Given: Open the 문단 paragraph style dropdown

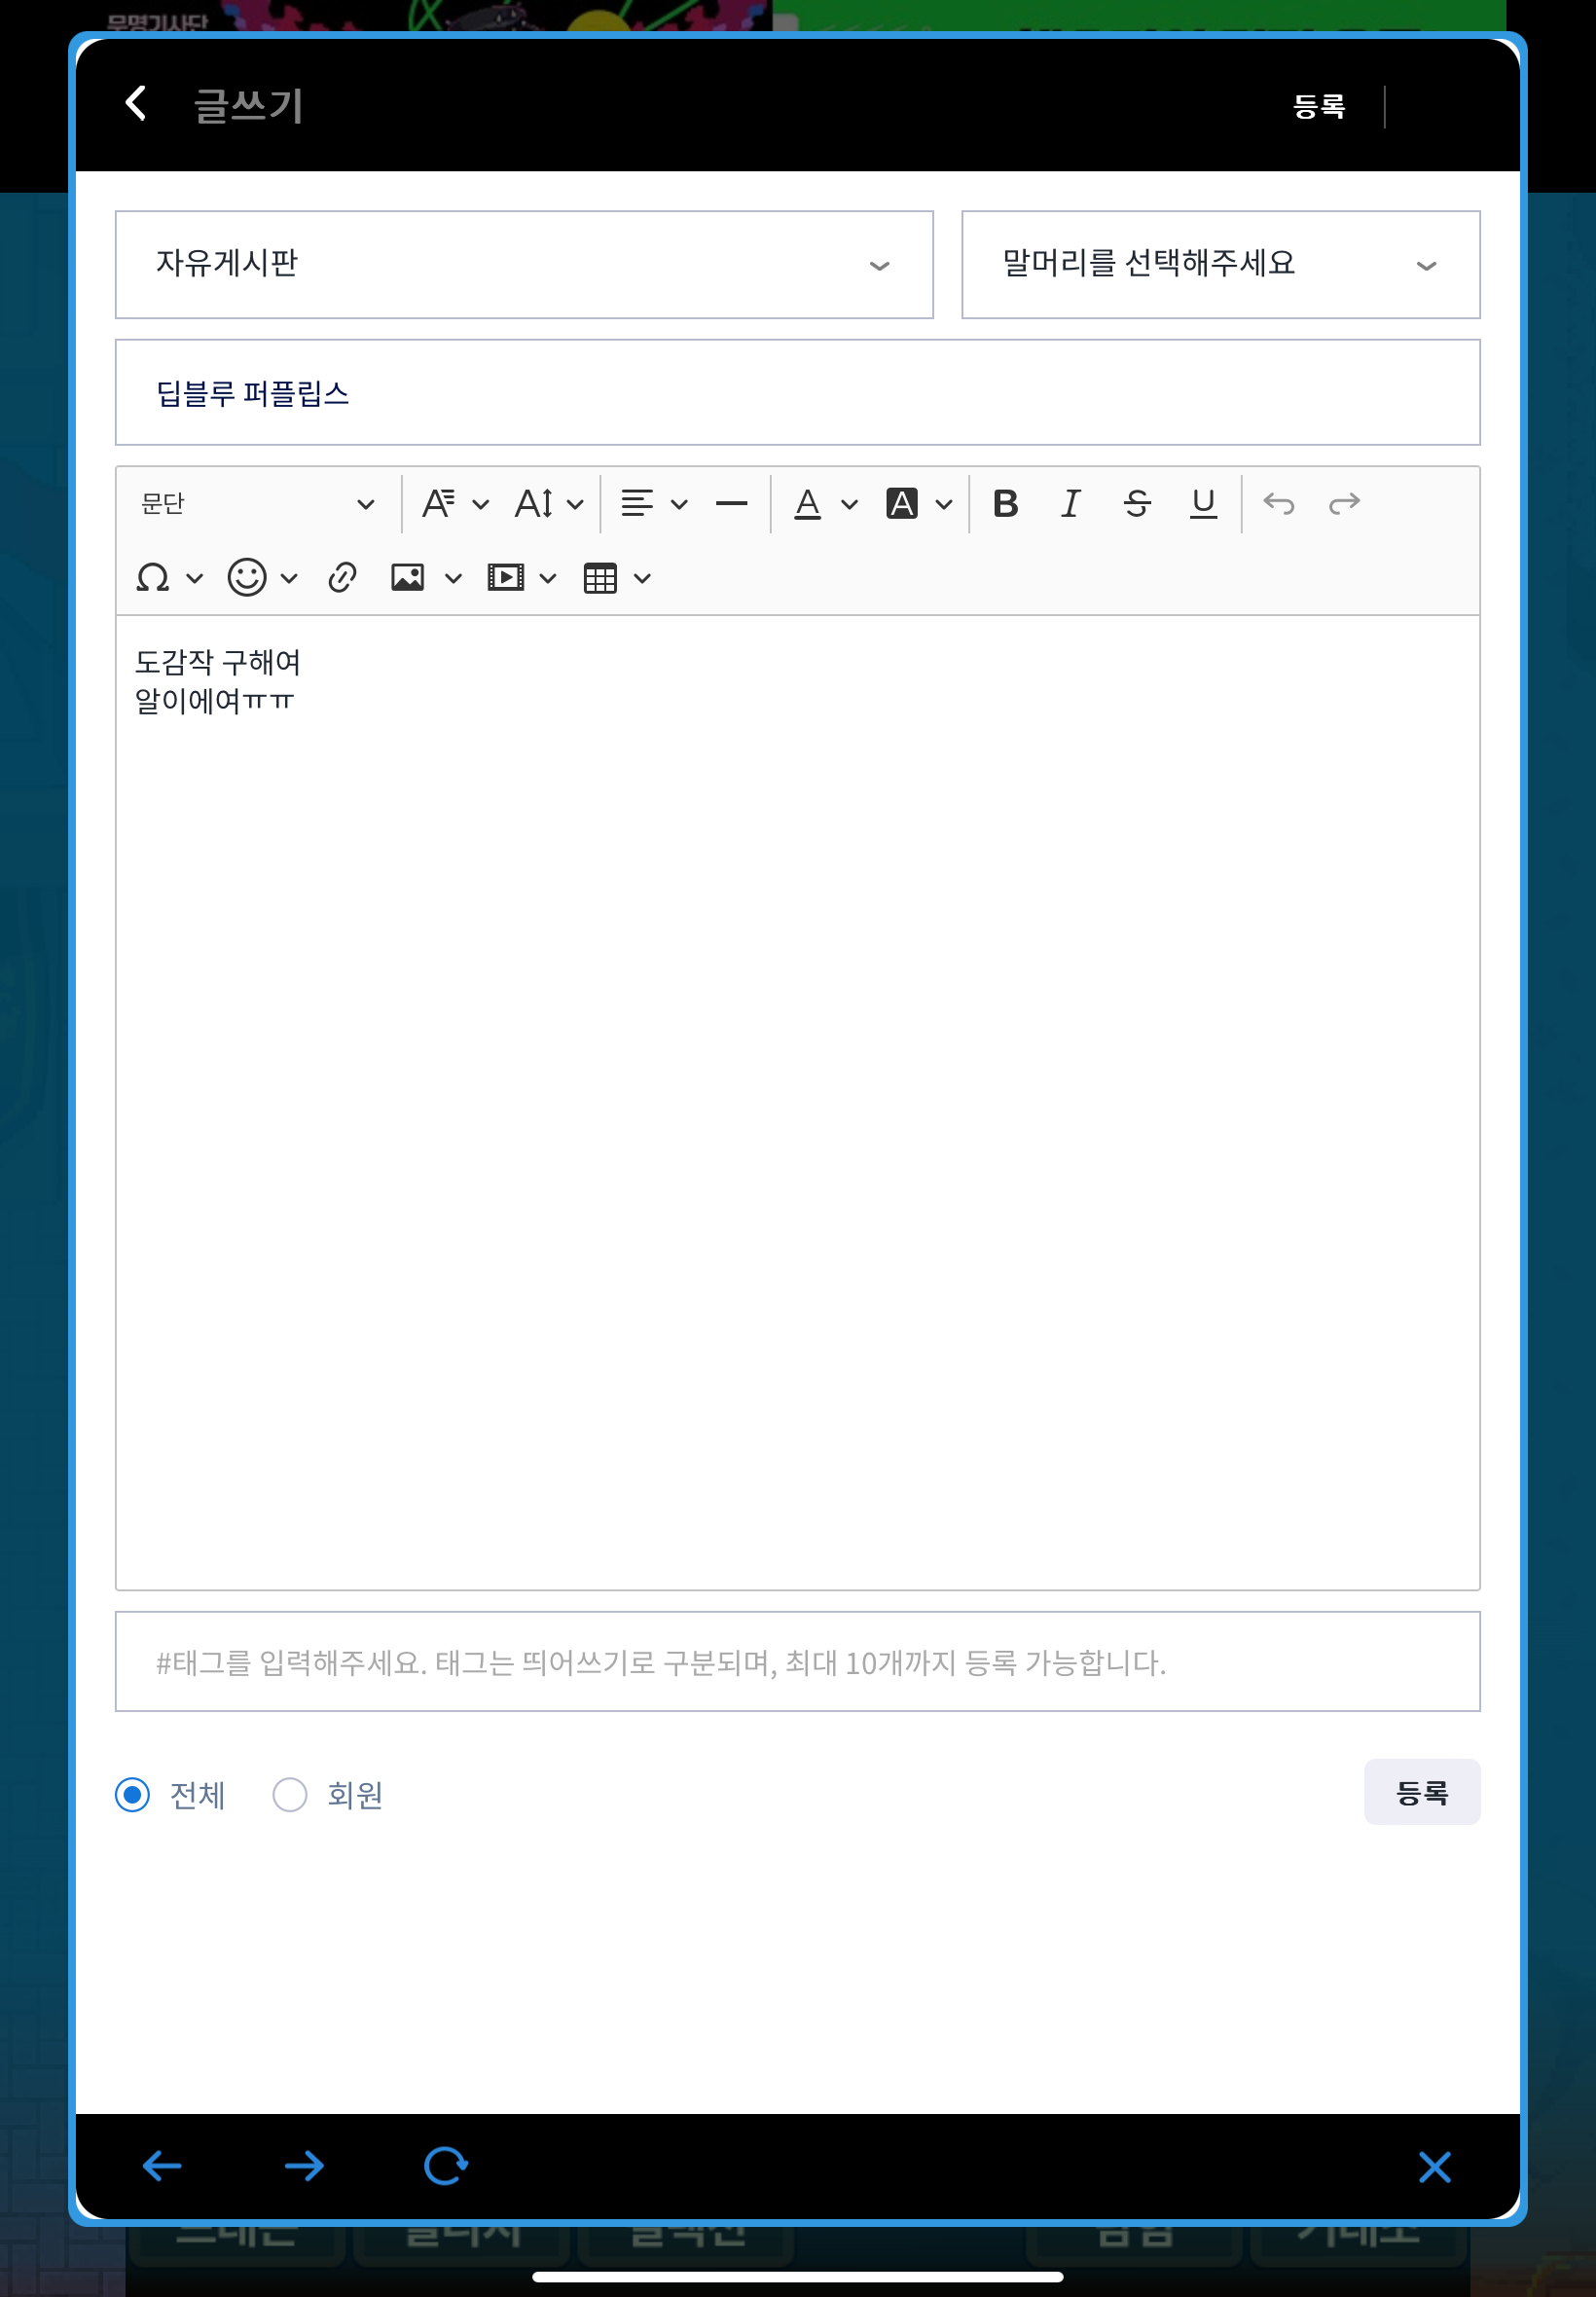Looking at the screenshot, I should pyautogui.click(x=258, y=503).
